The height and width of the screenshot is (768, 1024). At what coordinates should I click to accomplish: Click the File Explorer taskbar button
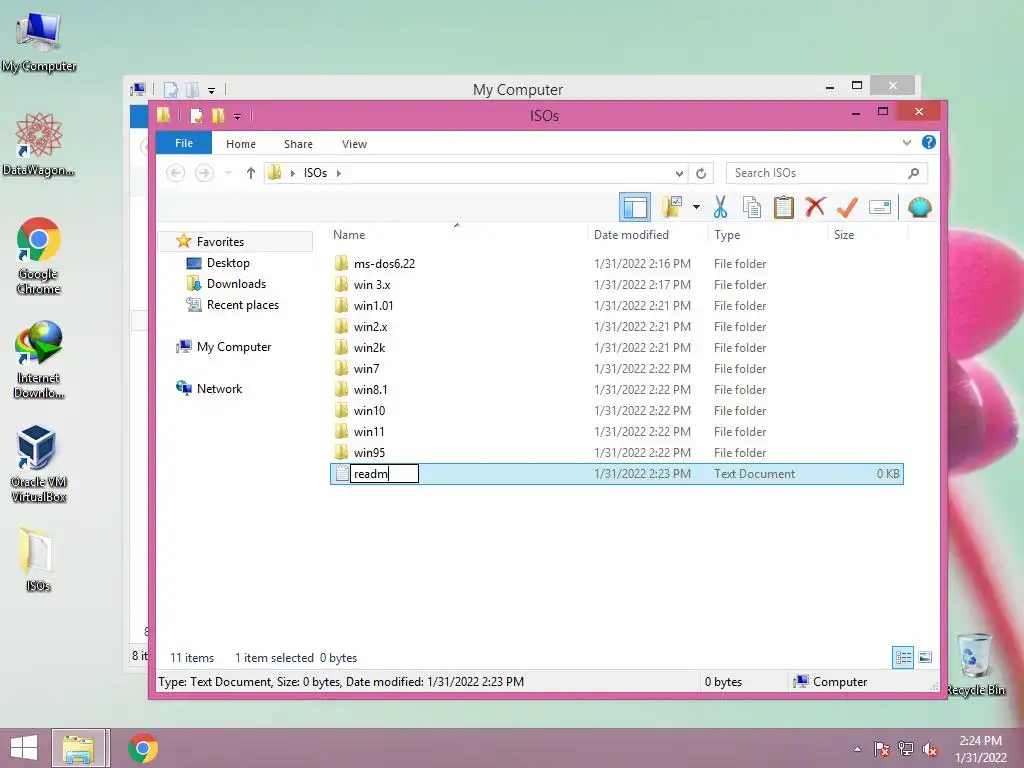pos(78,748)
